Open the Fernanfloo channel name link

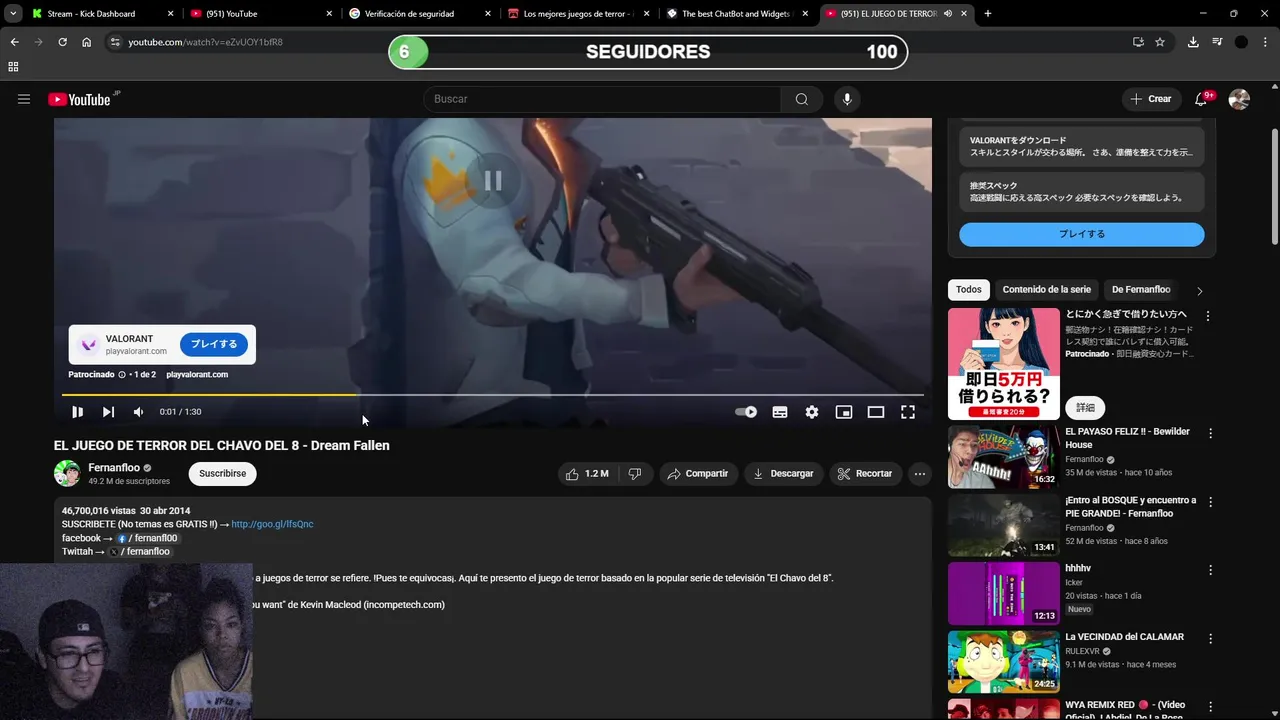tap(114, 468)
